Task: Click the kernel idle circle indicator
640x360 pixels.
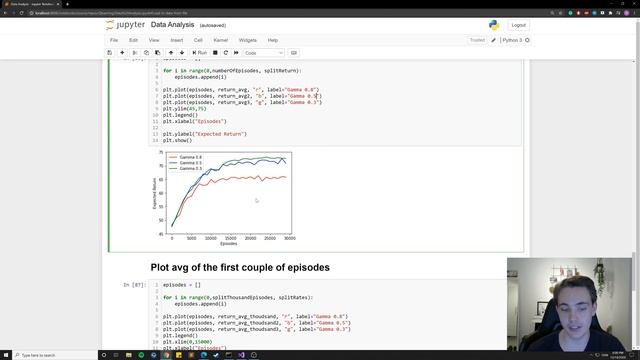Action: pyautogui.click(x=527, y=40)
